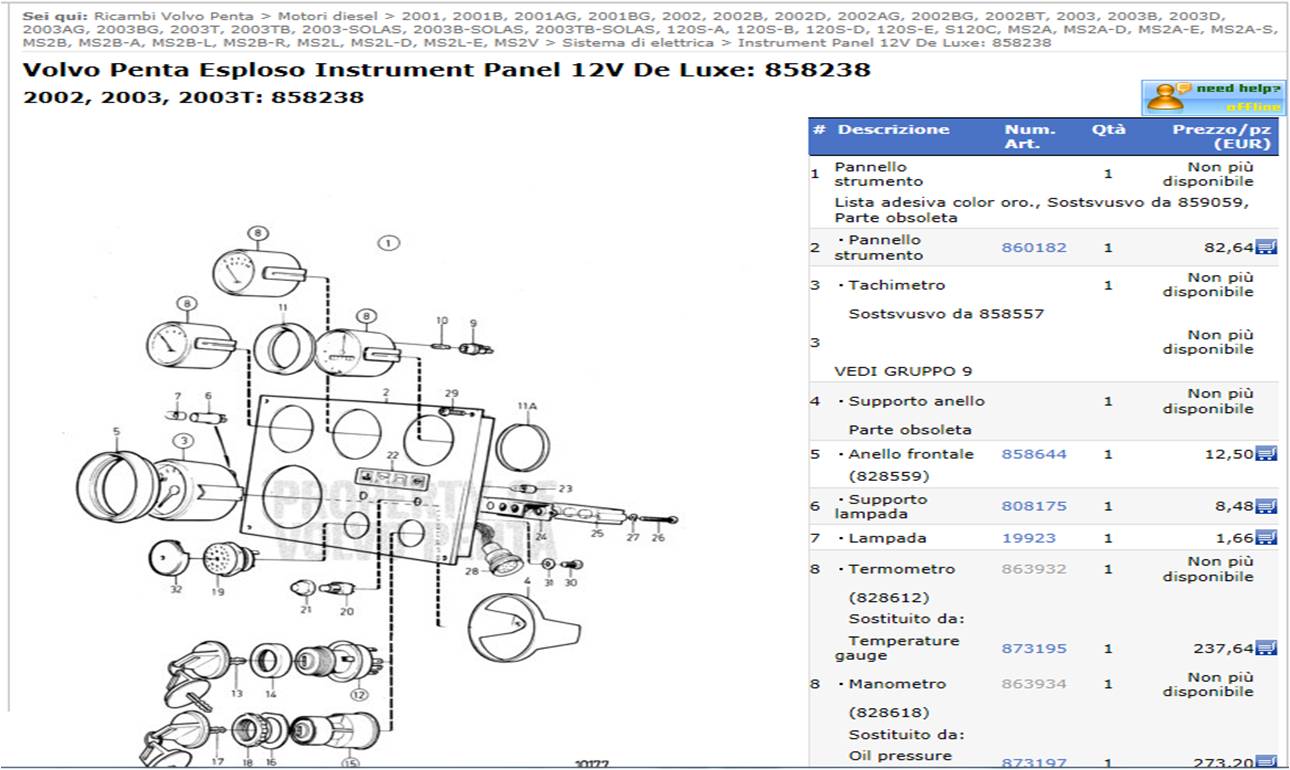This screenshot has height=770, width=1290.
Task: Open article number 858644
Action: coord(1034,454)
